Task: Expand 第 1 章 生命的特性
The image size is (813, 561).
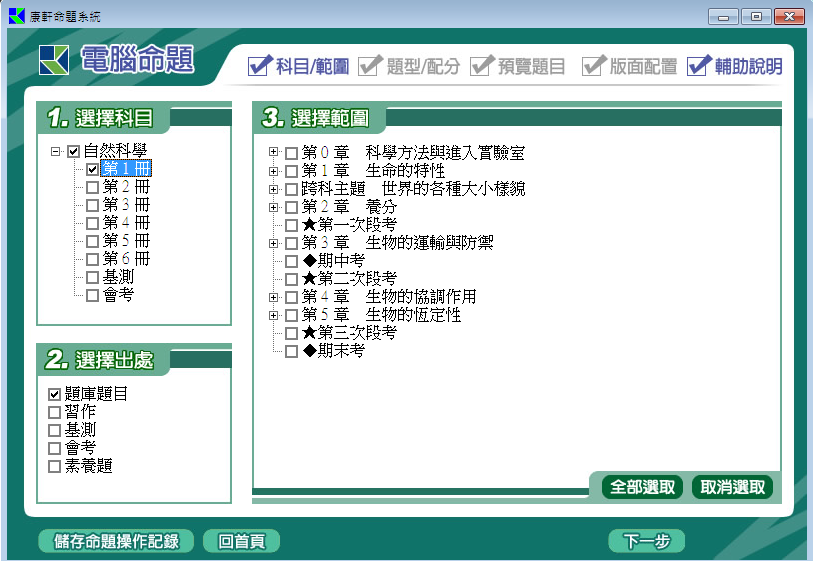Action: click(x=273, y=171)
